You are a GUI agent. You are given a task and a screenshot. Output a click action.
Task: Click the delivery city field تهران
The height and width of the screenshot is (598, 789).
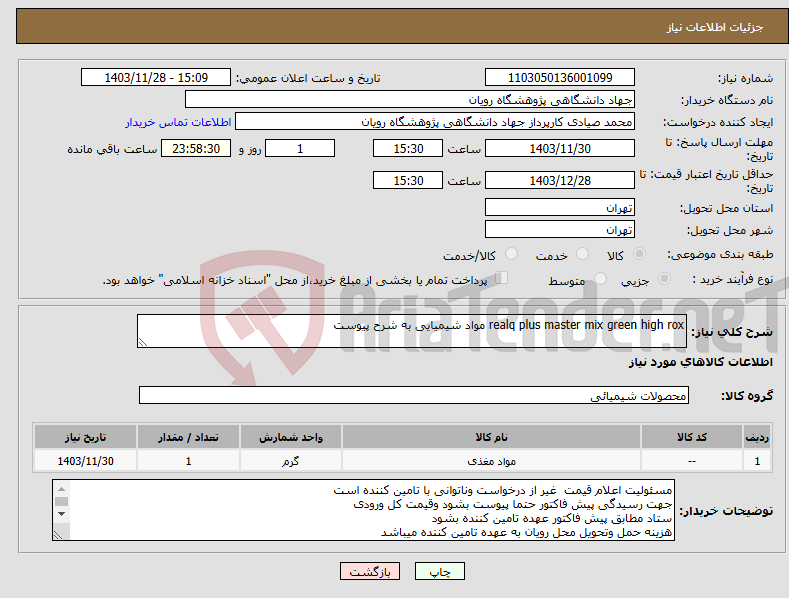[x=560, y=230]
